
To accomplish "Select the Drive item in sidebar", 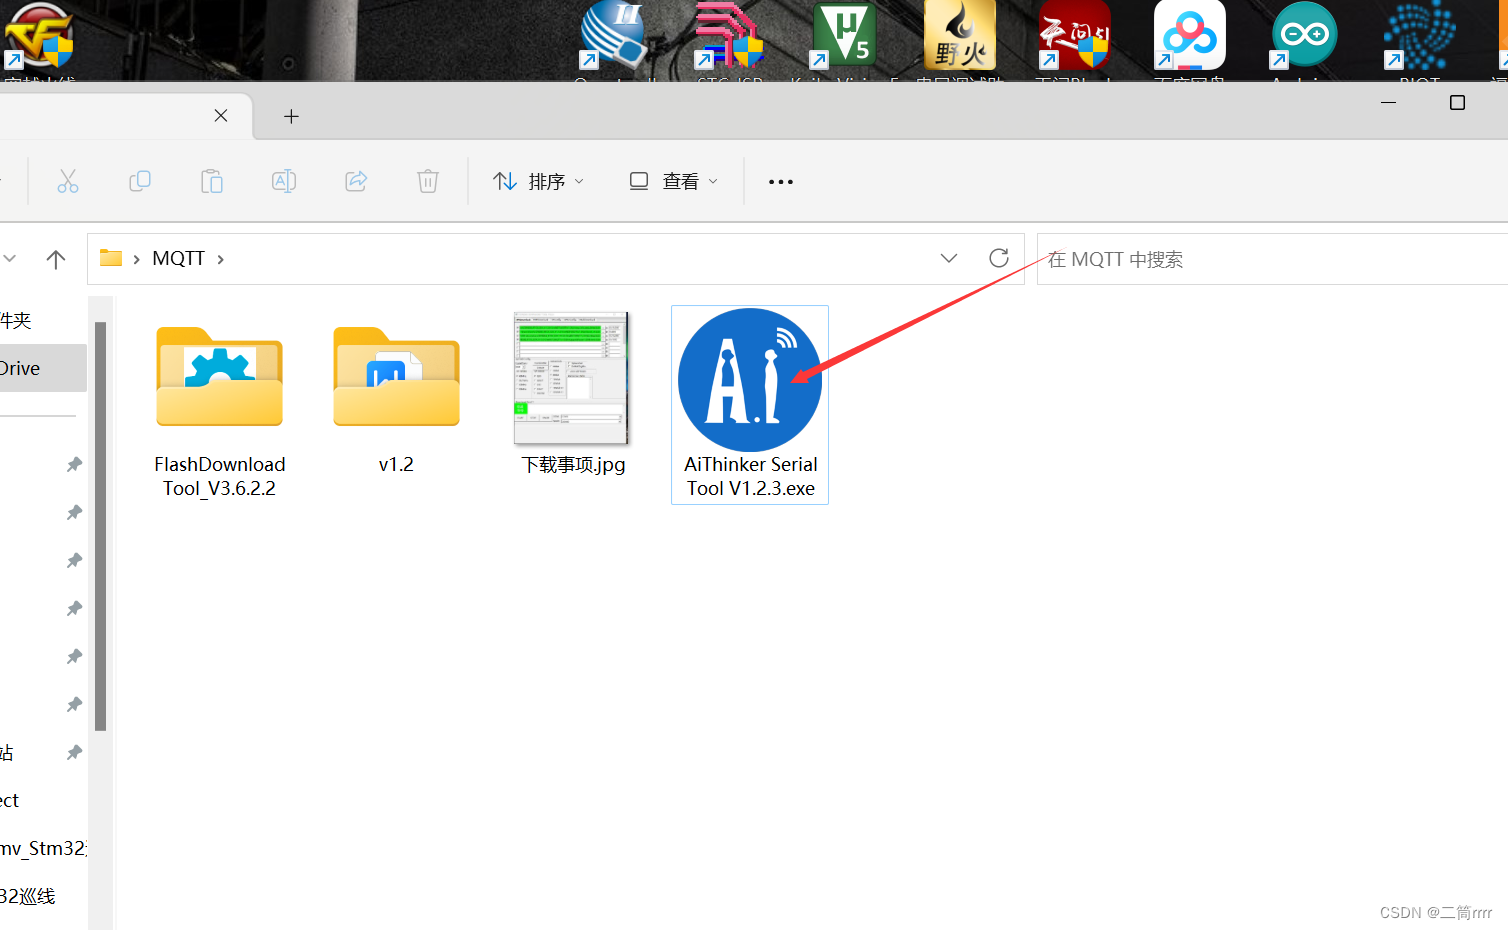I will click(x=43, y=368).
